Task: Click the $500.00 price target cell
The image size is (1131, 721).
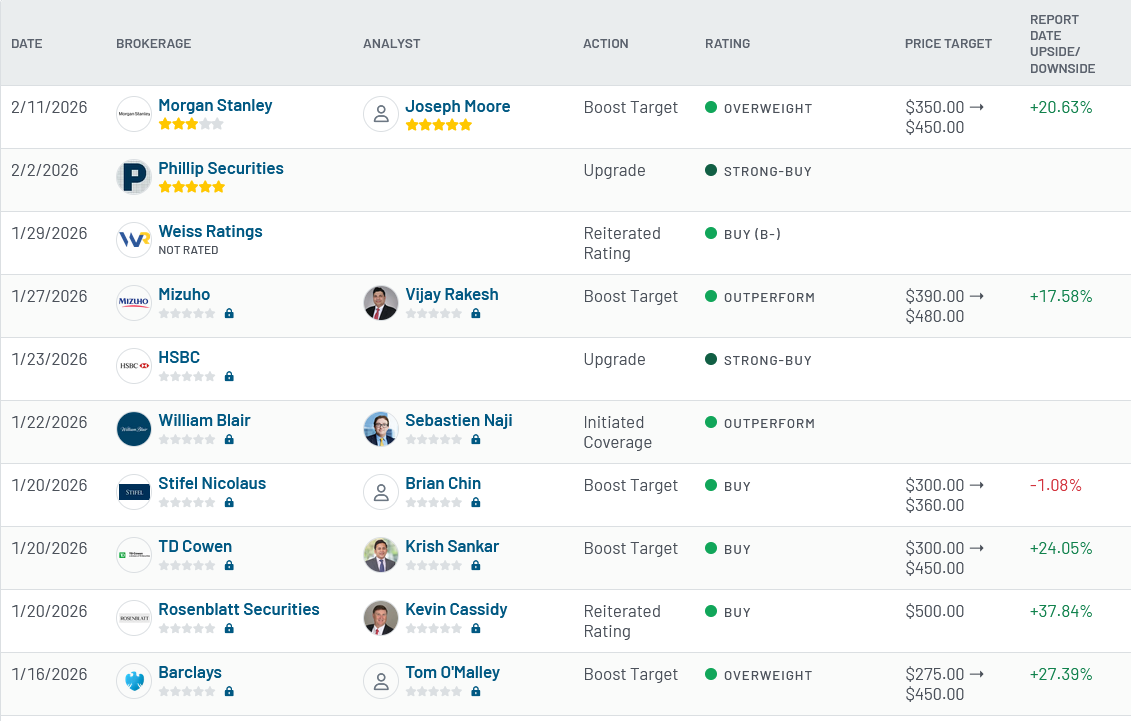Action: click(x=935, y=611)
